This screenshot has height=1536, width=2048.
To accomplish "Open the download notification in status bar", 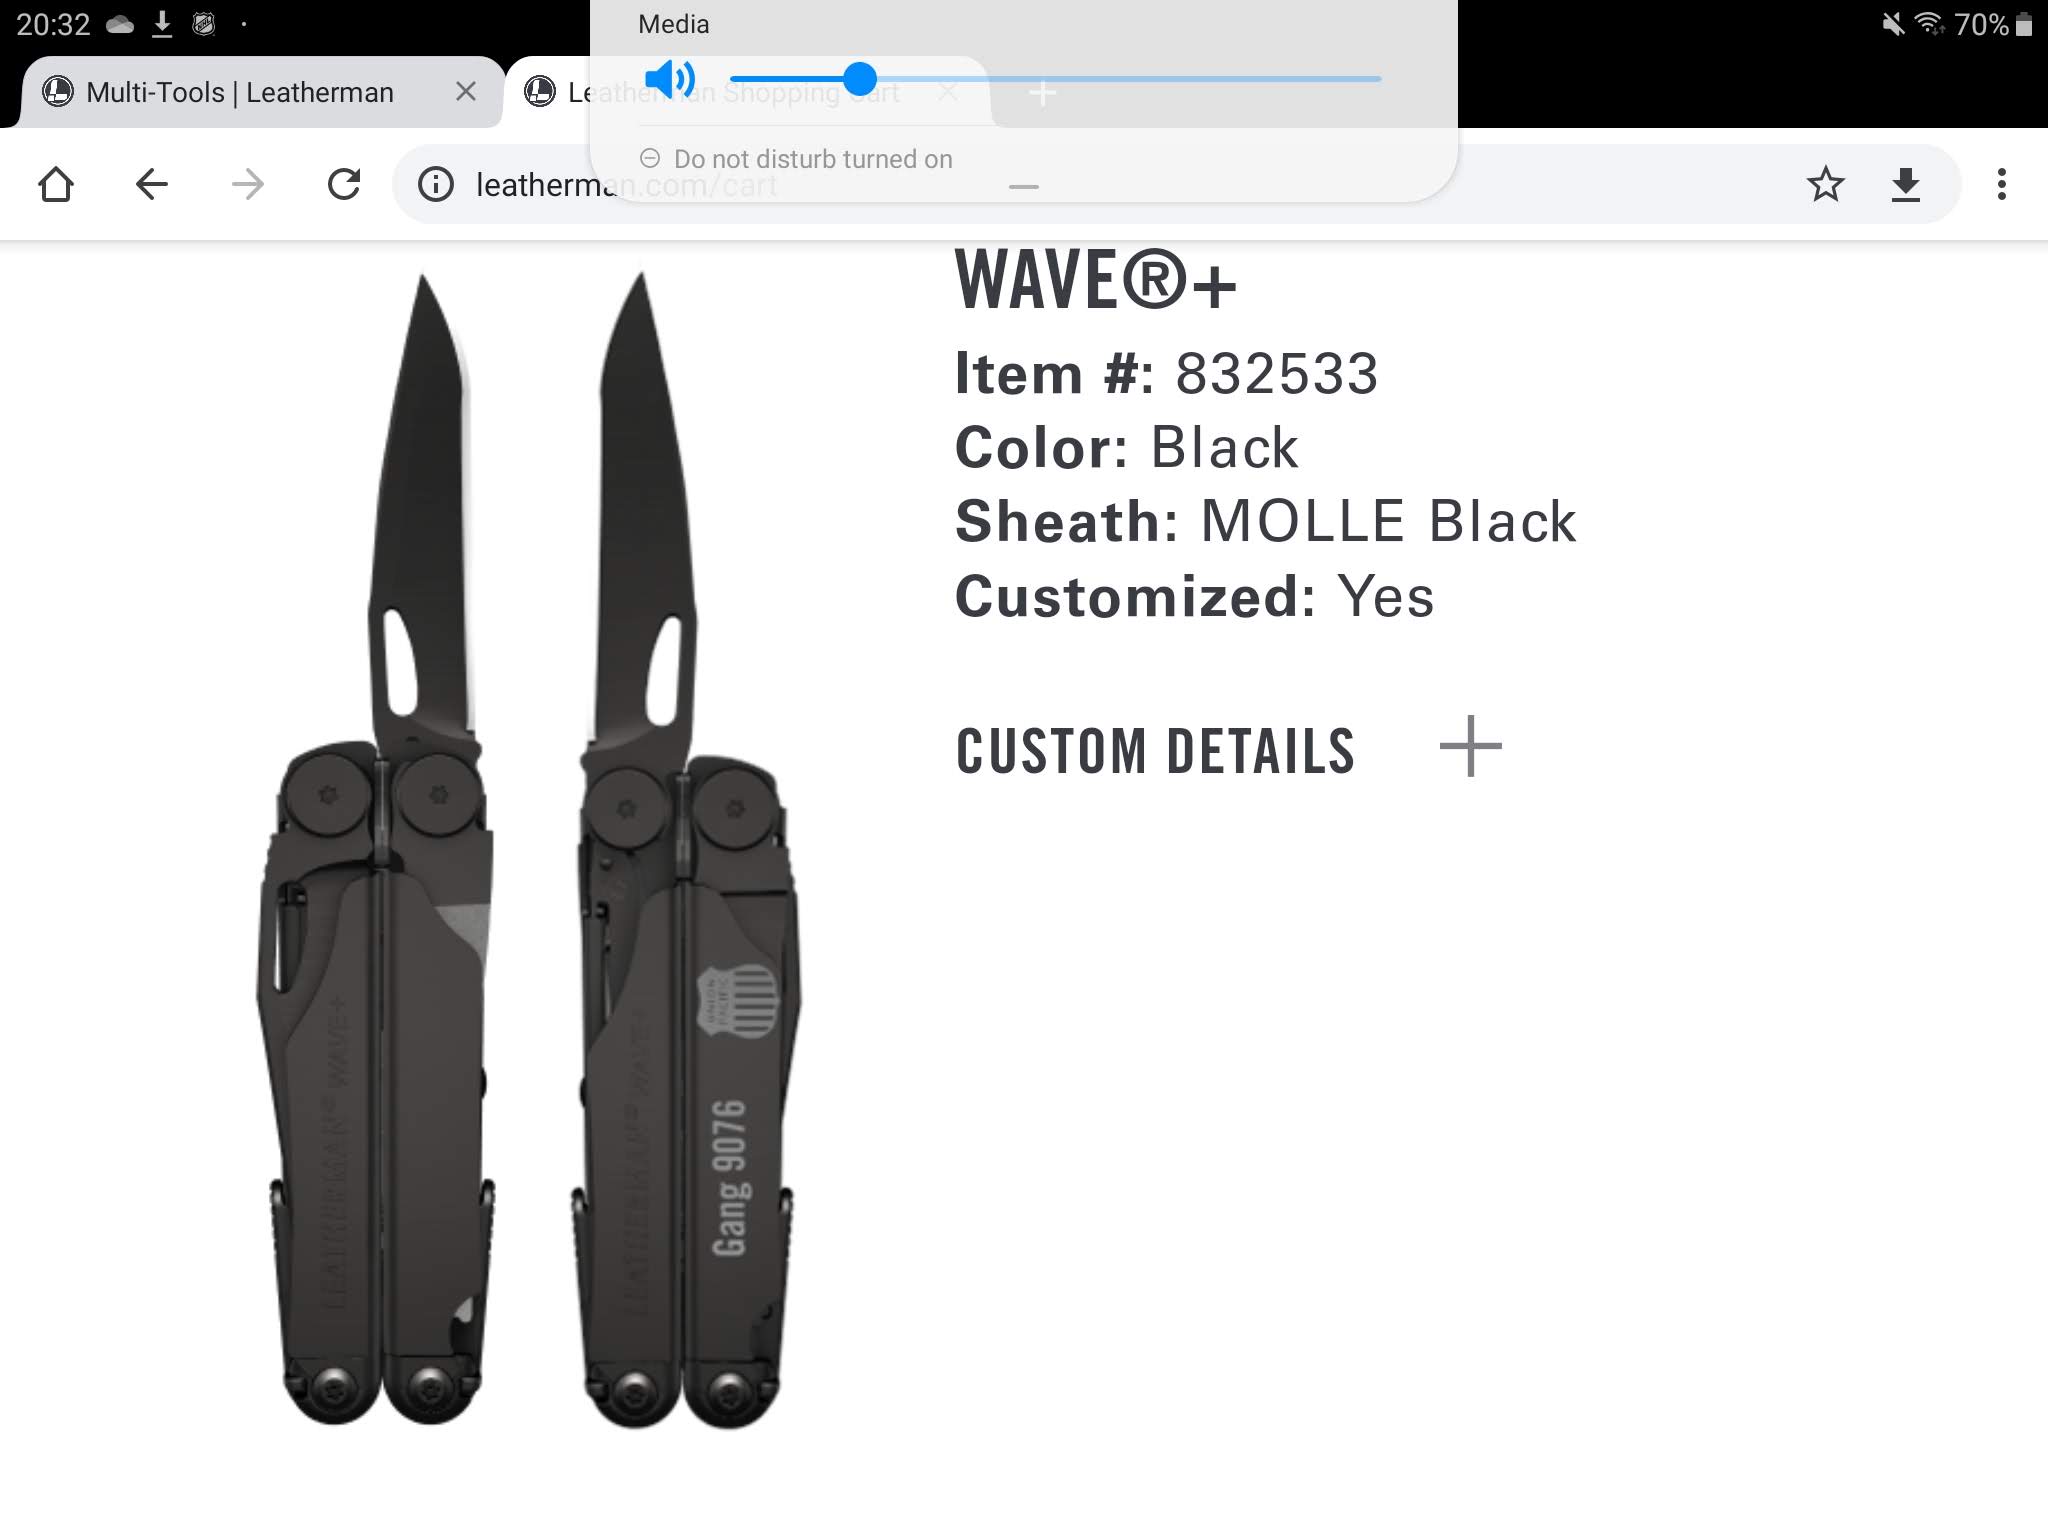I will 162,24.
